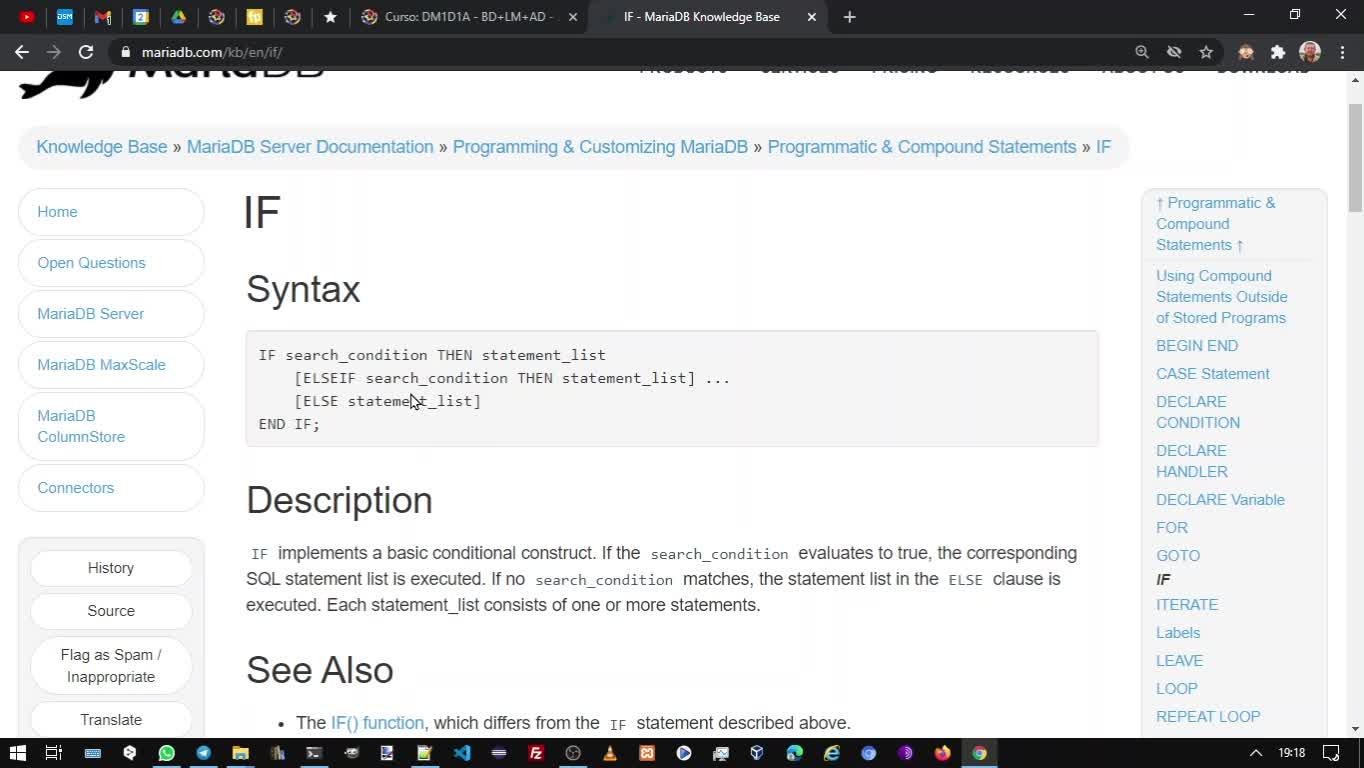Click the zoom magnifier icon in address bar
The width and height of the screenshot is (1364, 768).
click(1142, 52)
